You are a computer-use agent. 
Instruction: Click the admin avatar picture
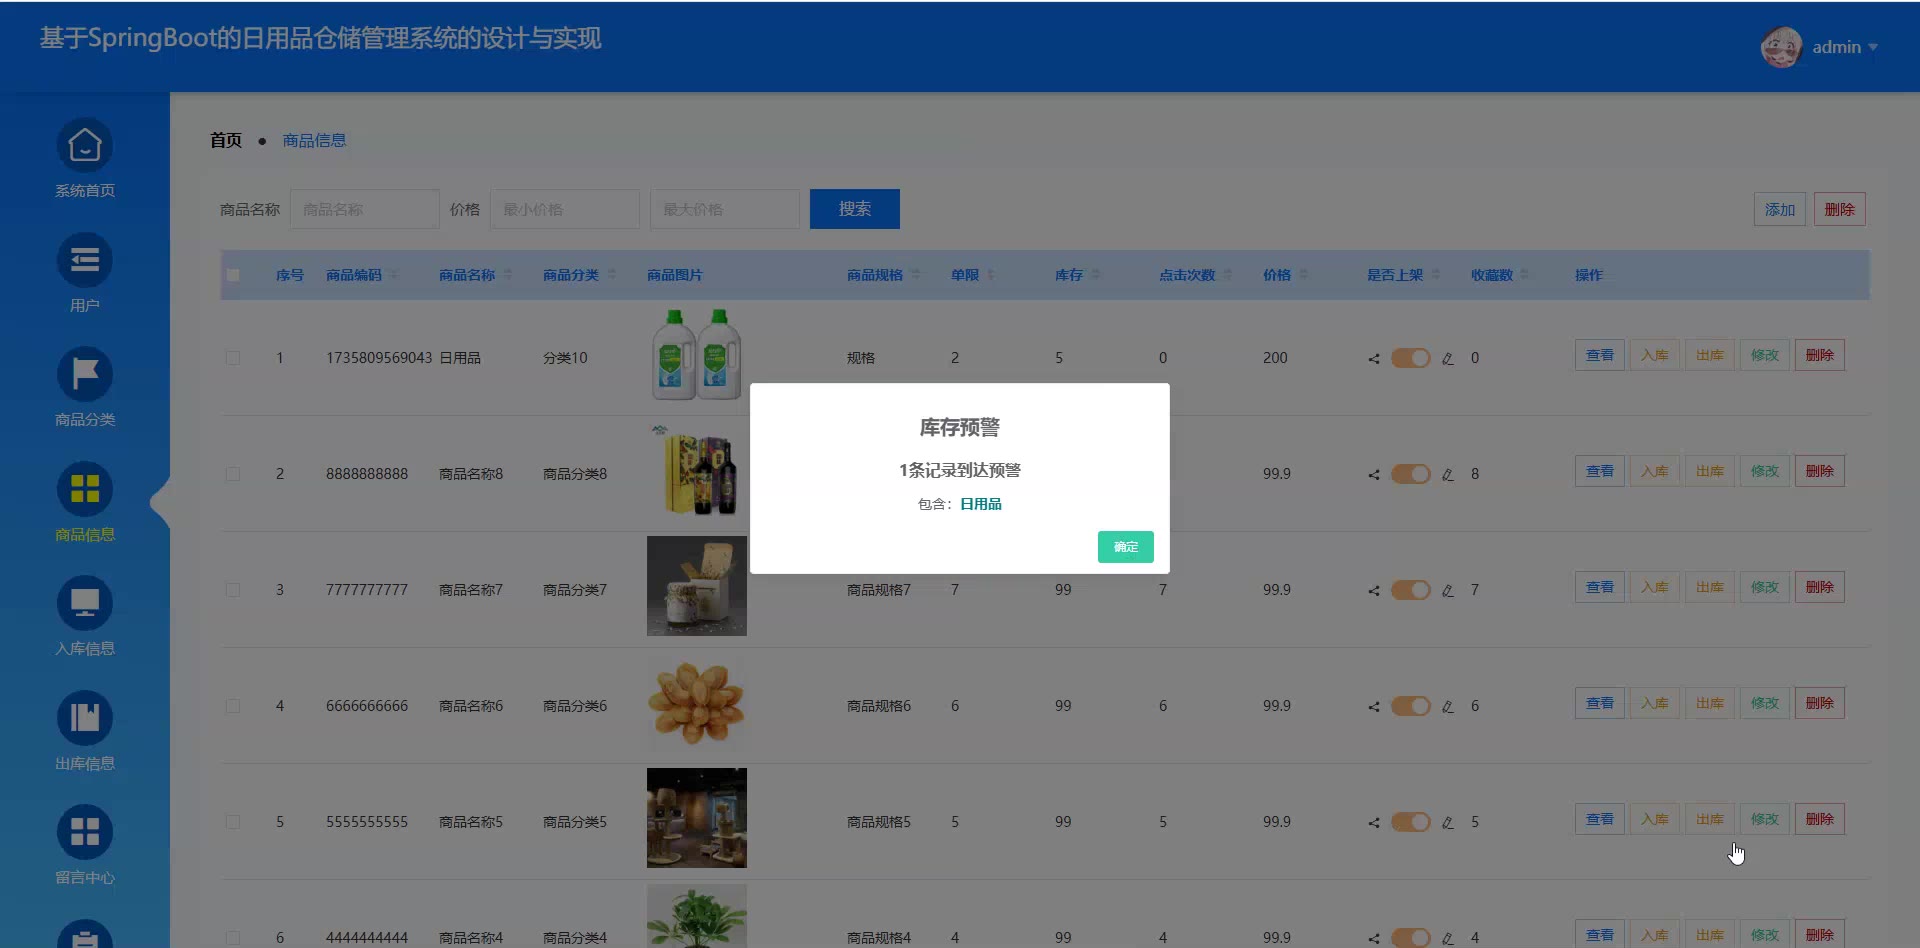click(x=1781, y=47)
